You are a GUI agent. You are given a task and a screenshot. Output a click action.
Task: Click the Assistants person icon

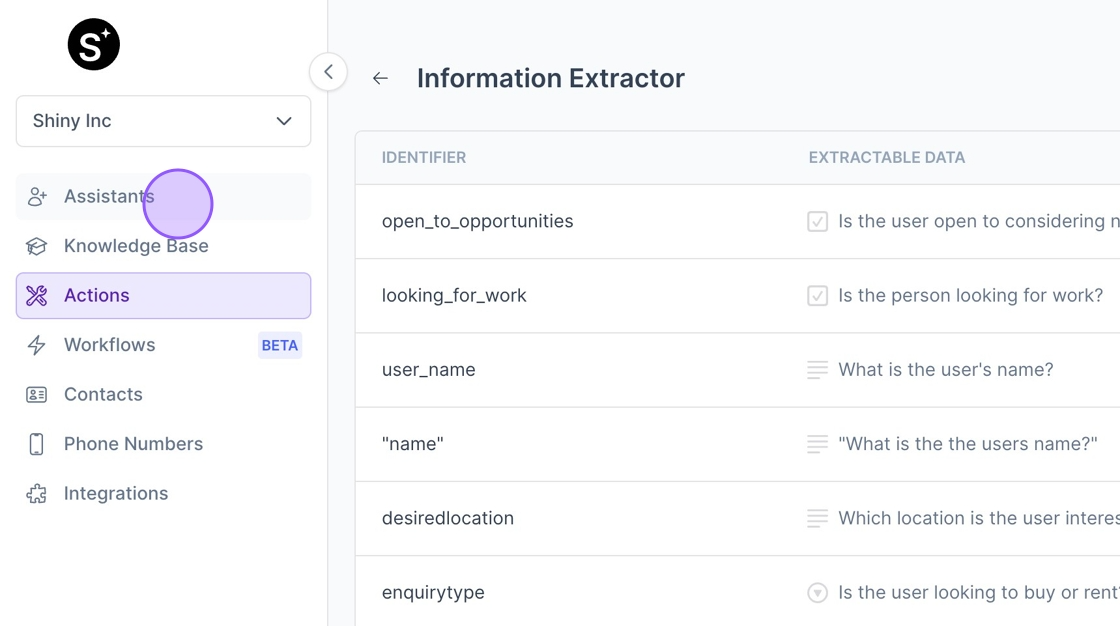pyautogui.click(x=36, y=197)
